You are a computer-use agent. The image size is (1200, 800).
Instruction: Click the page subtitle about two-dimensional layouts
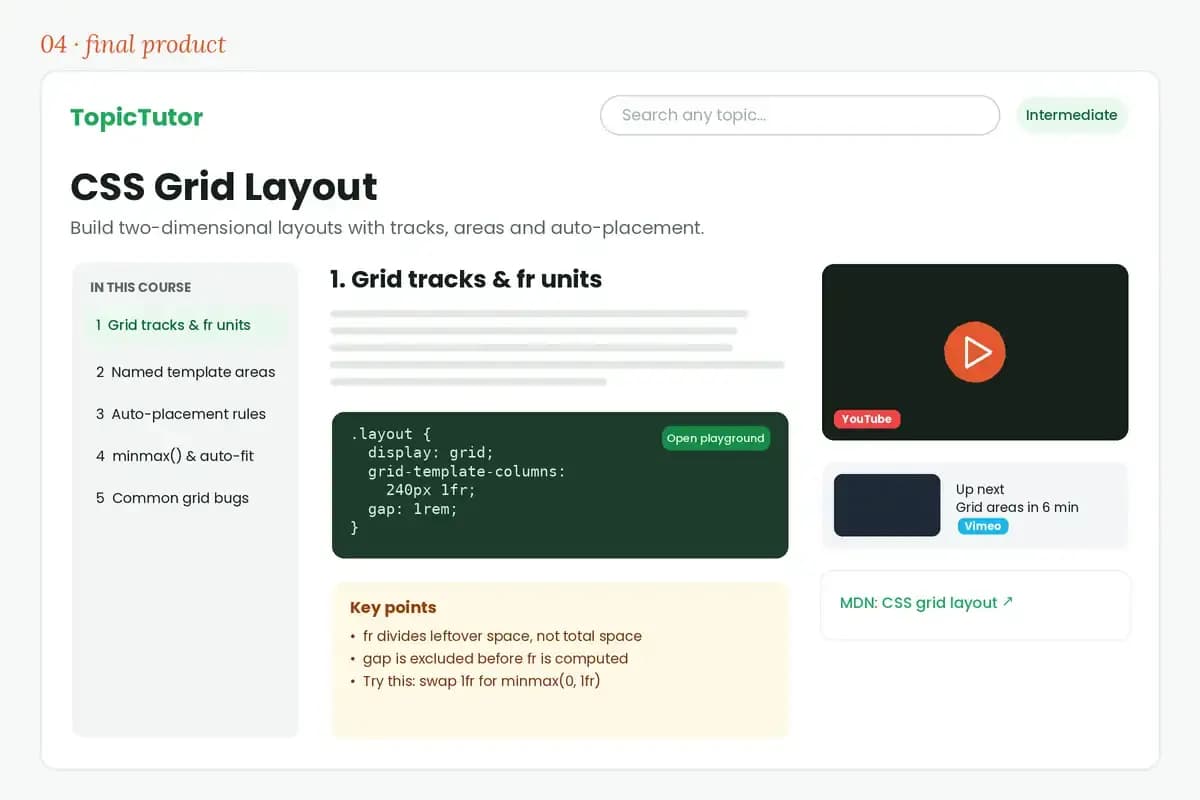387,228
